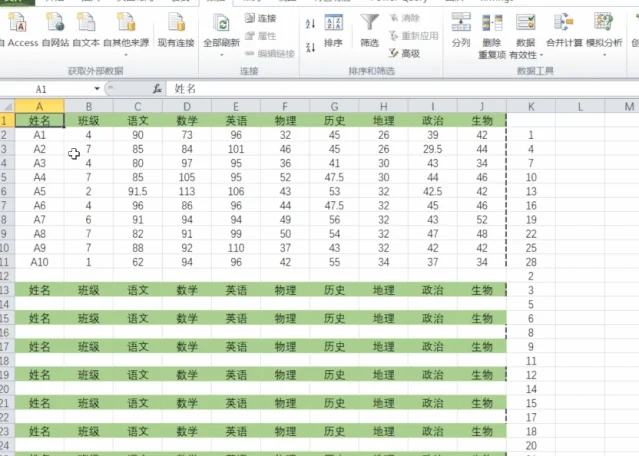The height and width of the screenshot is (456, 639).
Task: Expand the 全部刷新 dropdown arrow
Action: pyautogui.click(x=222, y=55)
